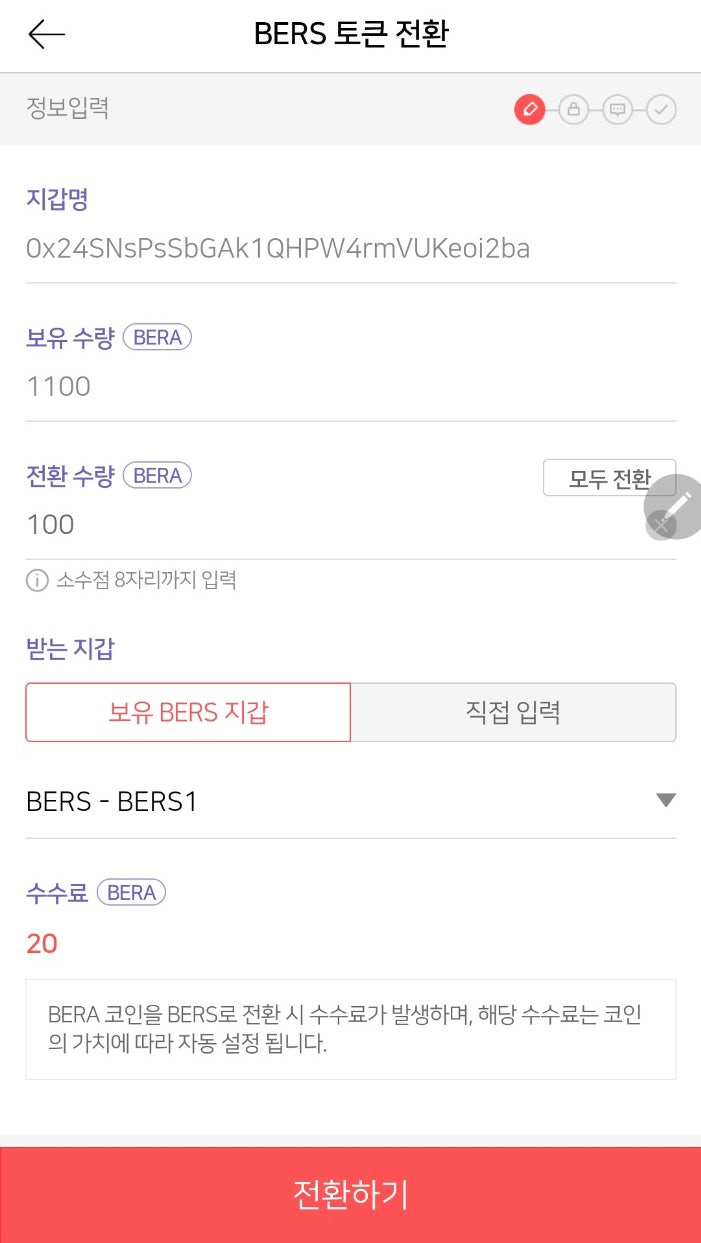The image size is (701, 1243).
Task: Click the checkmark step indicator icon
Action: pyautogui.click(x=661, y=110)
